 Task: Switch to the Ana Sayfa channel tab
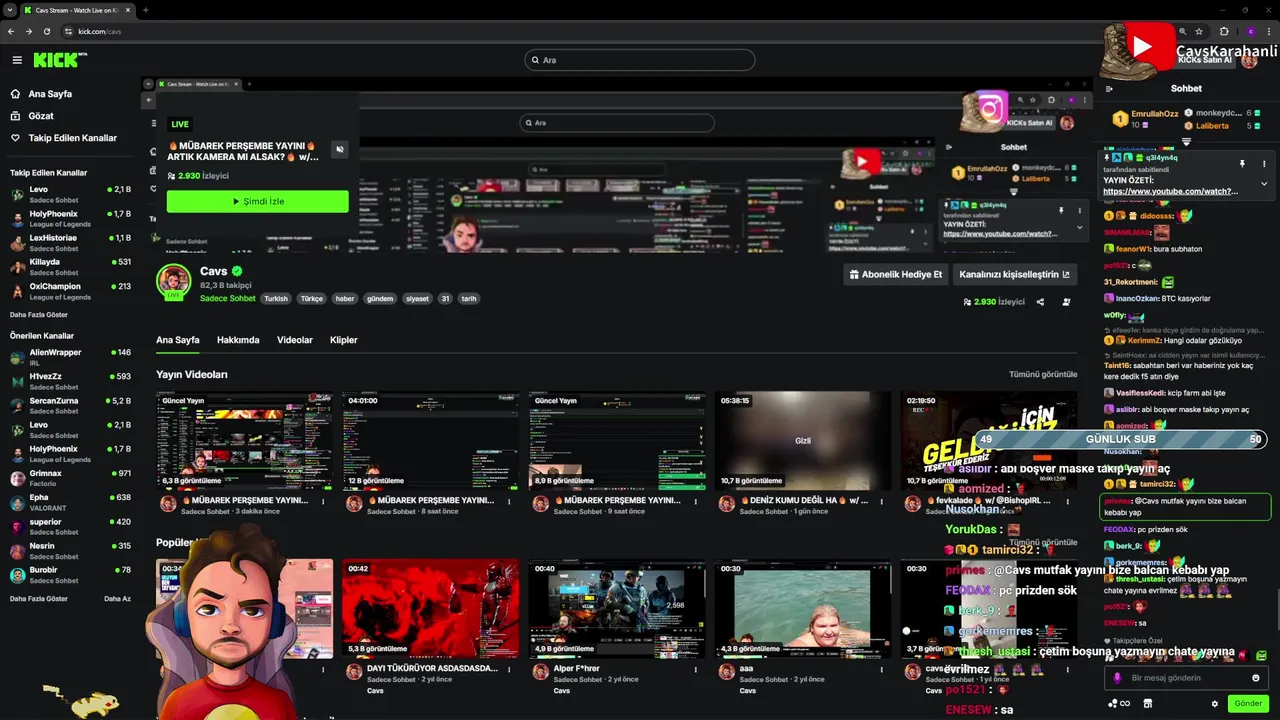pos(178,340)
